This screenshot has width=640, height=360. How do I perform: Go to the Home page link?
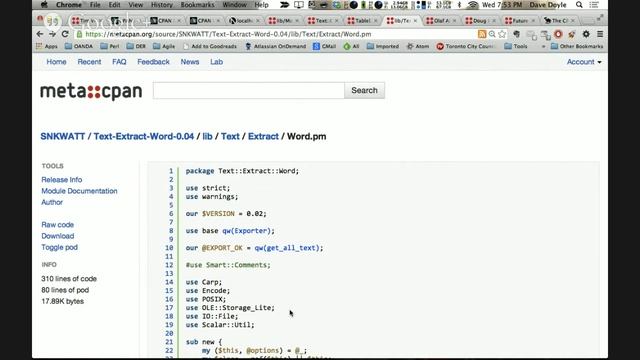point(56,62)
